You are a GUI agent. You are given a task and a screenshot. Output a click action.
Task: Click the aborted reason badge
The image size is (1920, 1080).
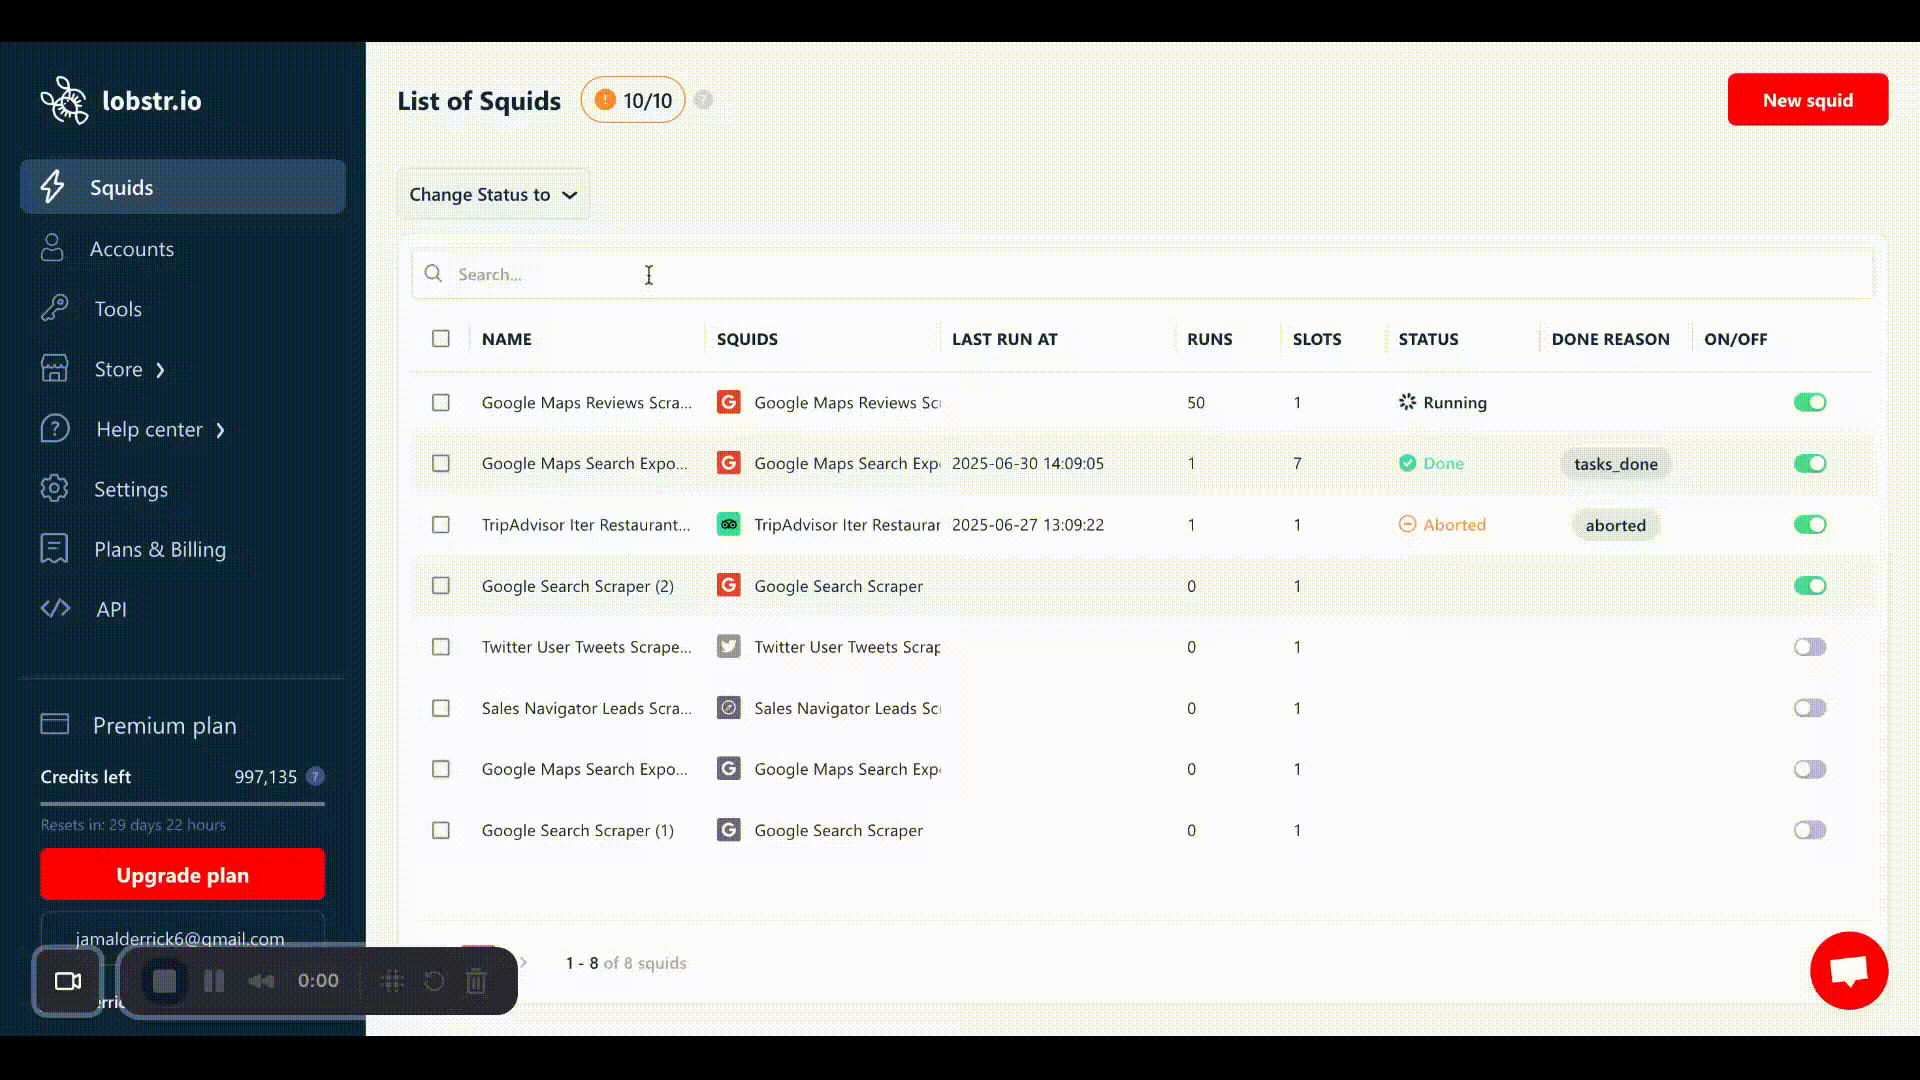(1615, 525)
